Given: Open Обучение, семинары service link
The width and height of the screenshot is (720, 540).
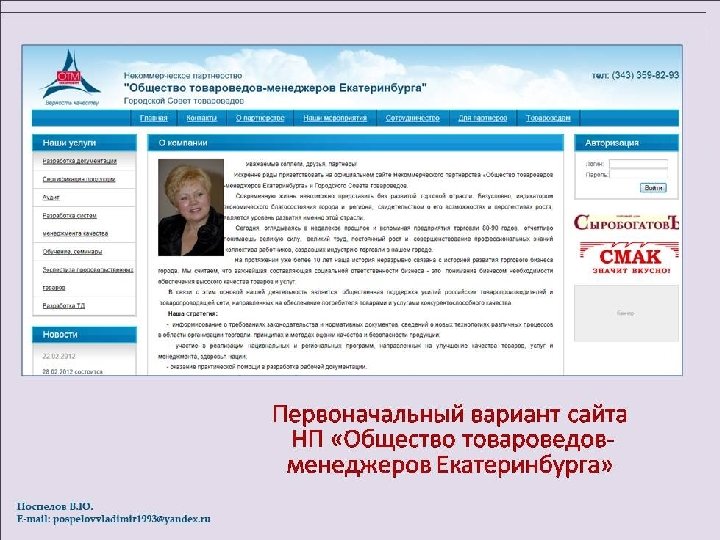Looking at the screenshot, I should tap(73, 252).
